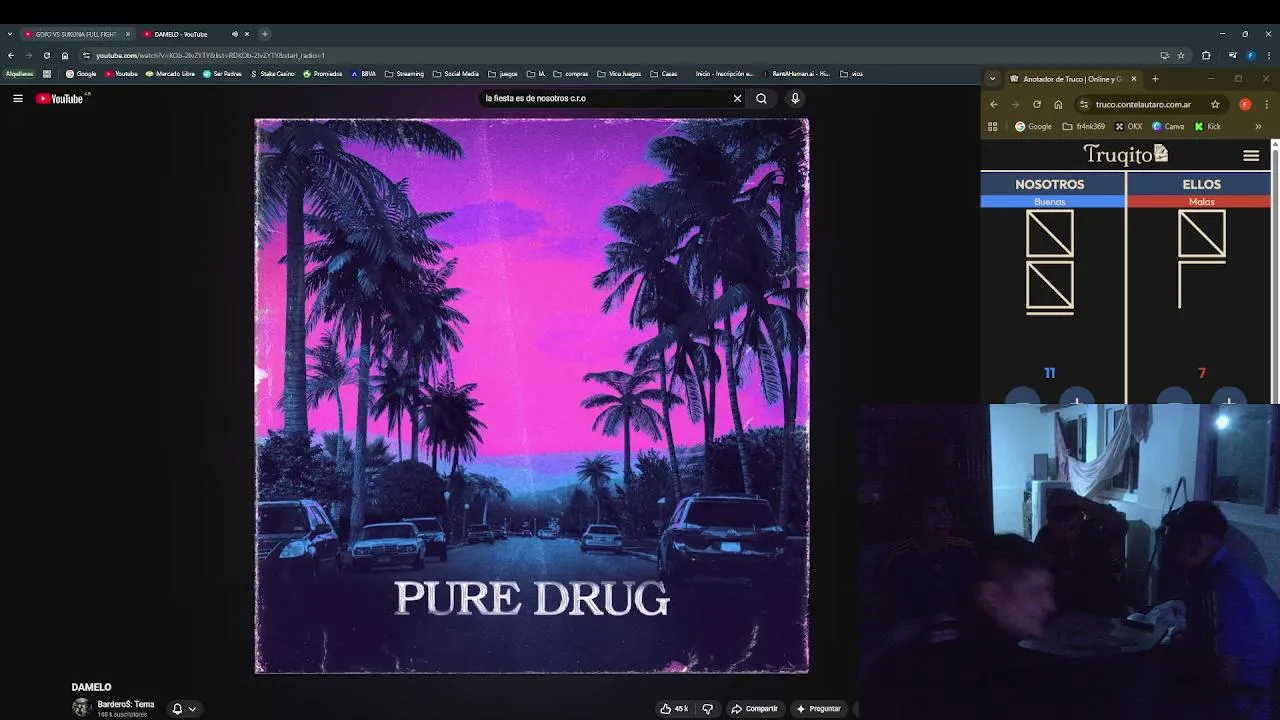Expand the fr4nk369 bookmark folder
The width and height of the screenshot is (1280, 720).
[1084, 126]
